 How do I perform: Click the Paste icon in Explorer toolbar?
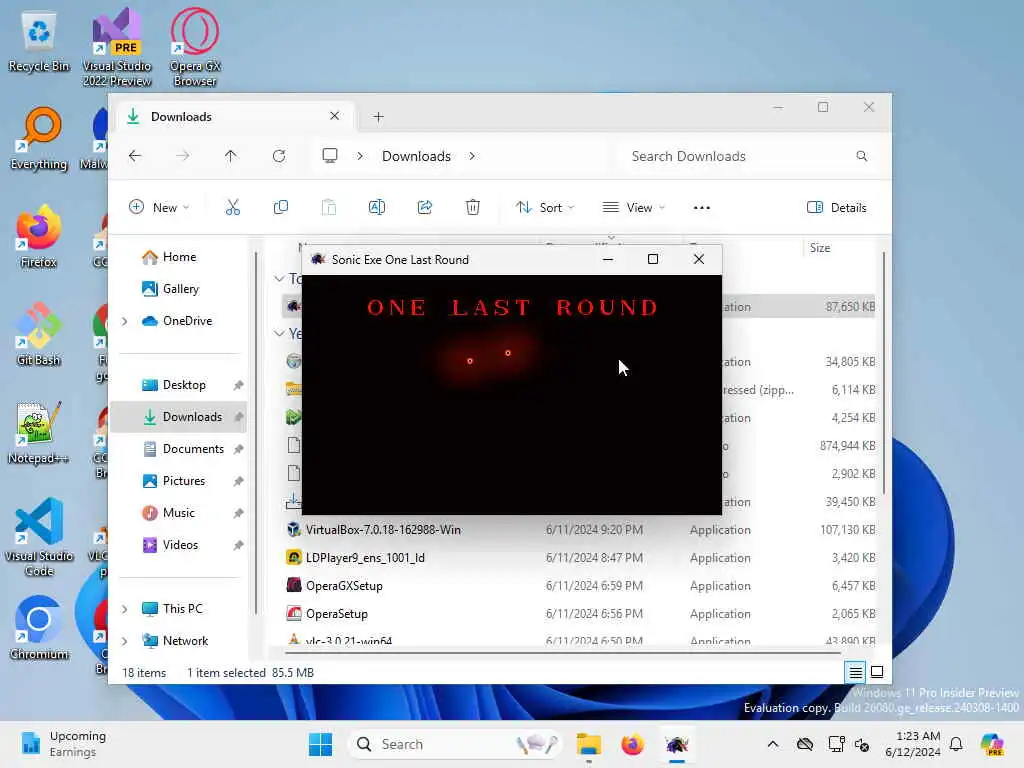[328, 208]
